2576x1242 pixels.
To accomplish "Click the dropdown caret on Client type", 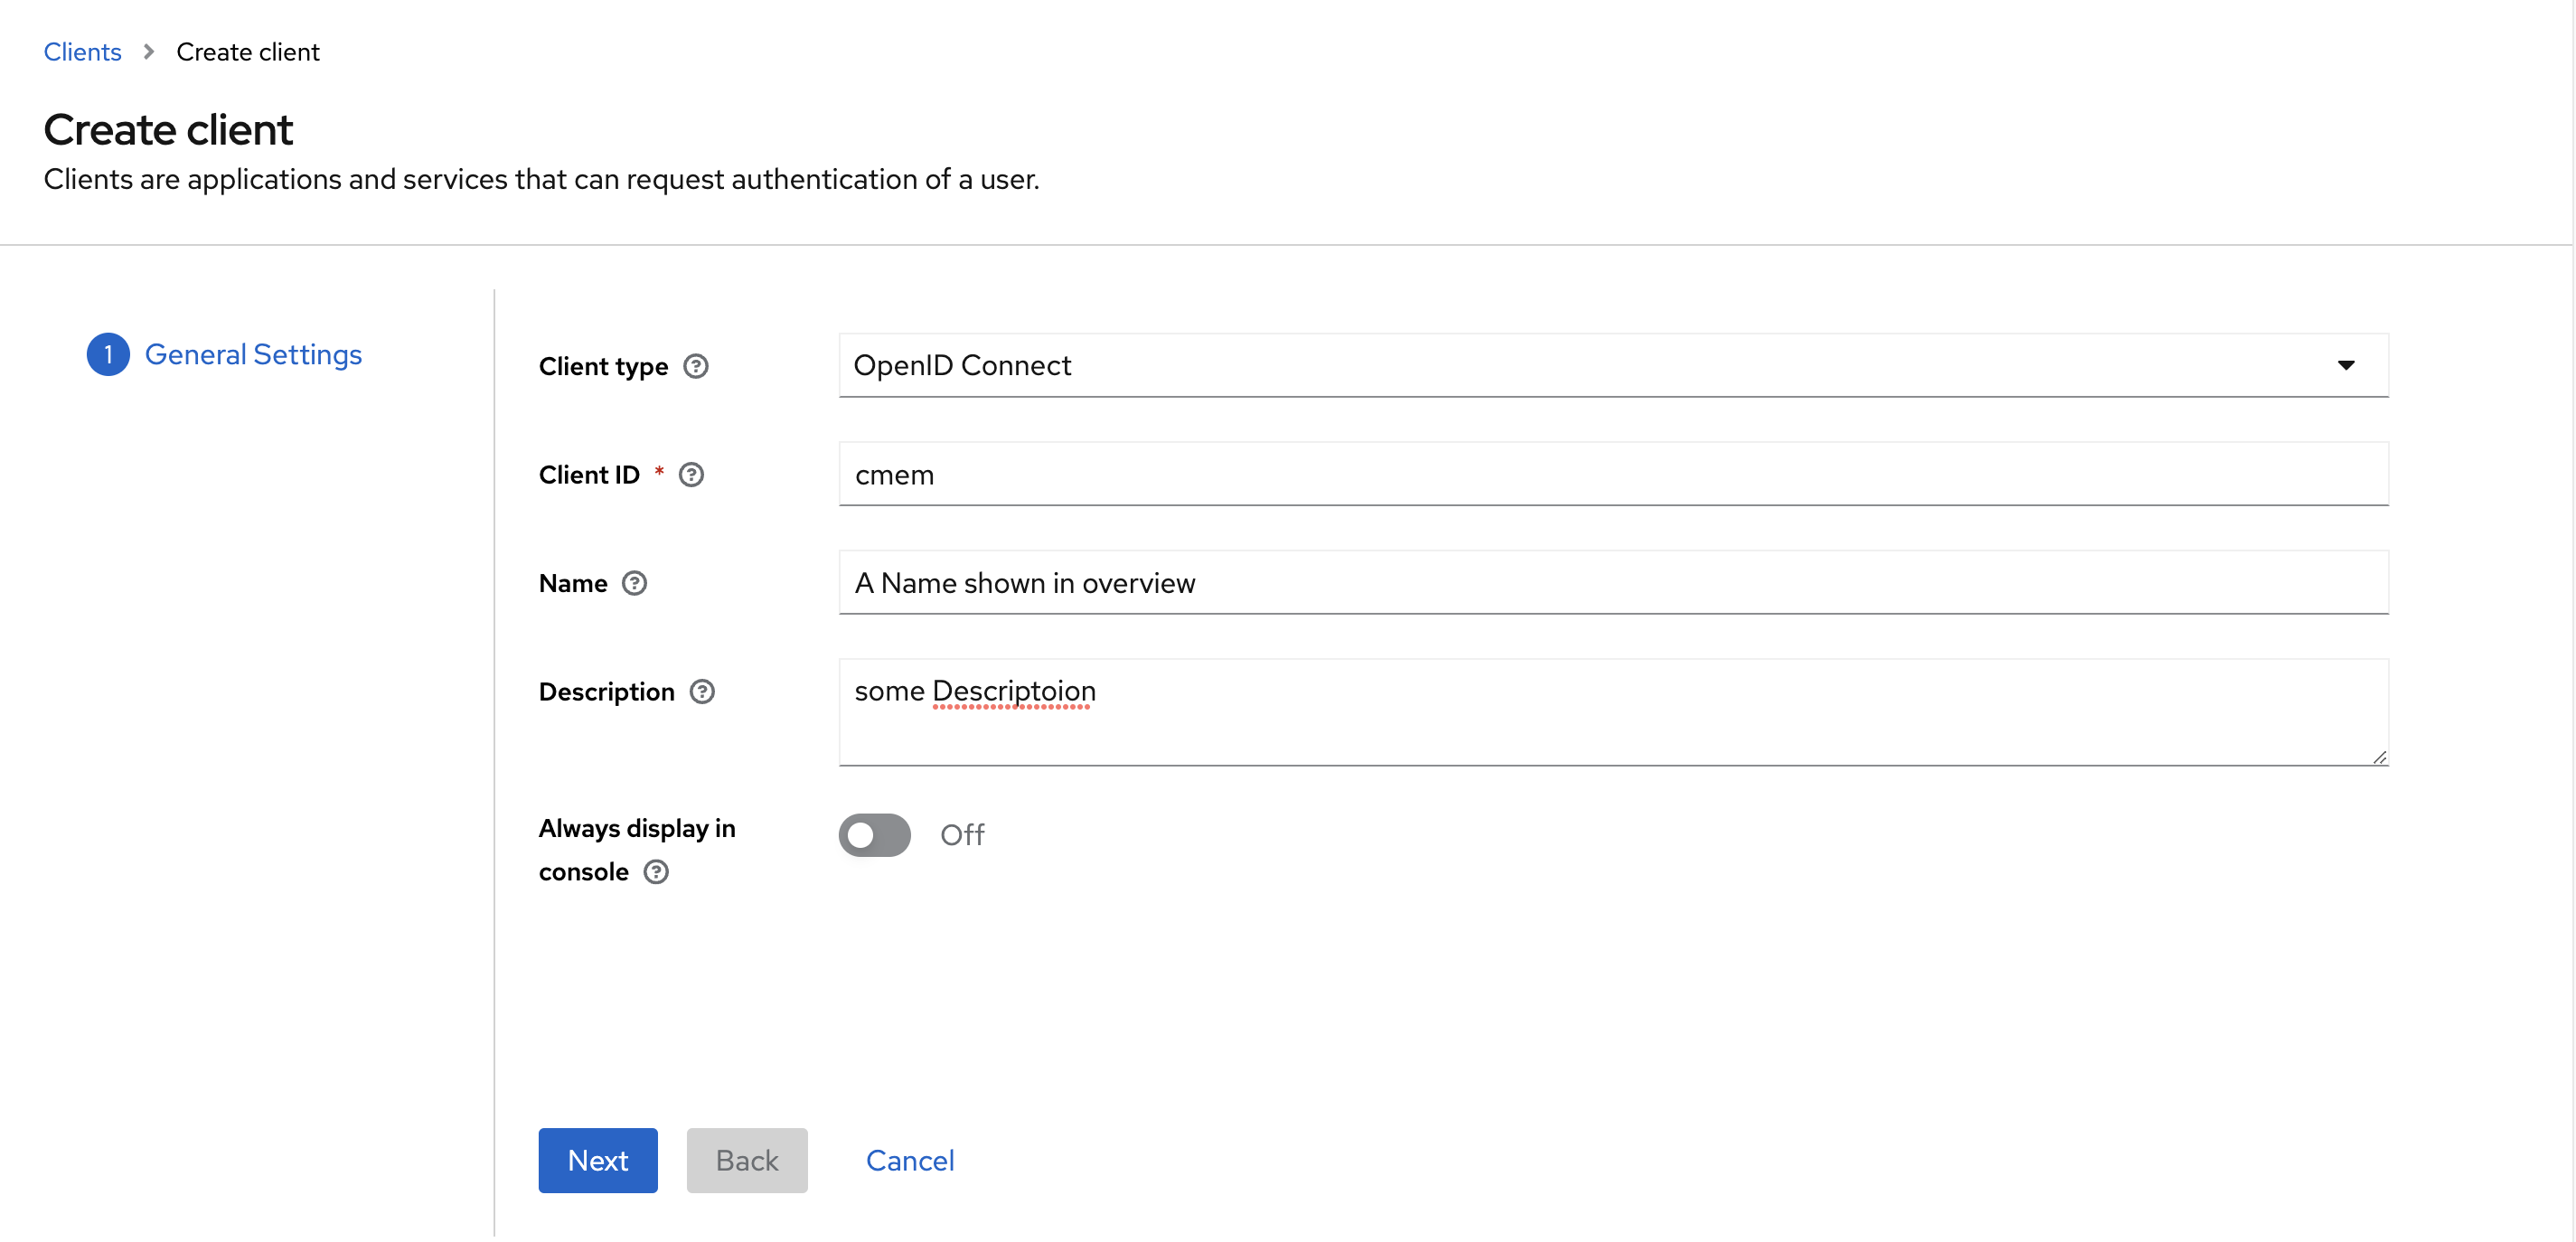I will tap(2347, 366).
